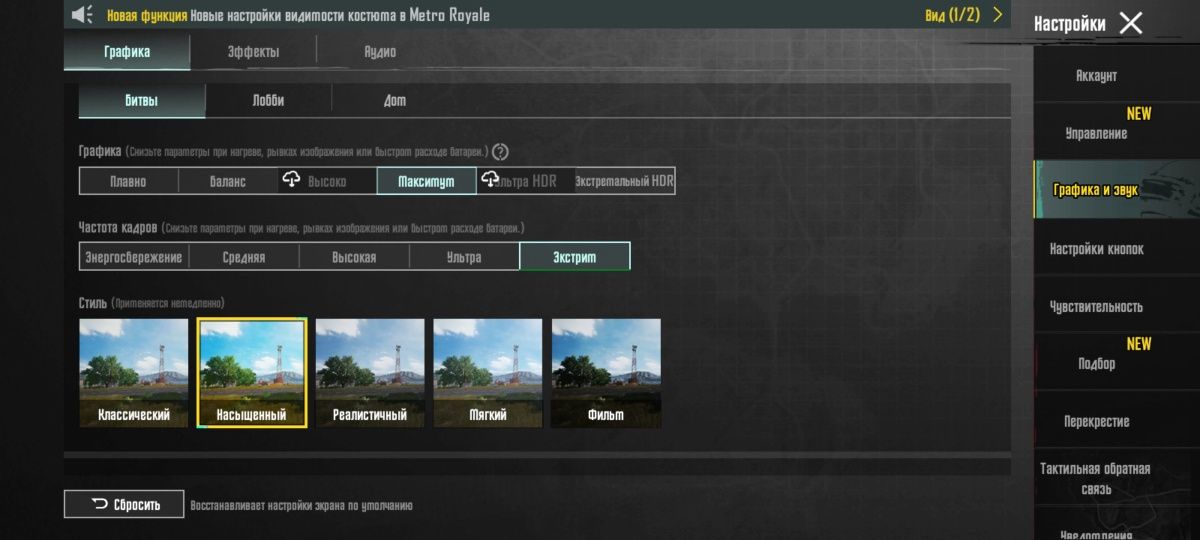1200x540 pixels.
Task: Choose Экстрим frame rate
Action: [575, 257]
